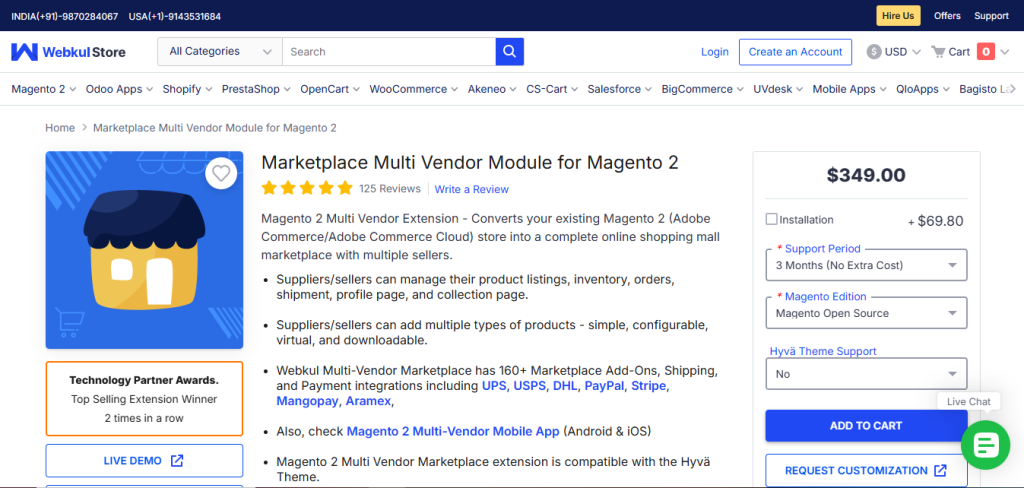Open the CS-Cart menu

click(552, 89)
